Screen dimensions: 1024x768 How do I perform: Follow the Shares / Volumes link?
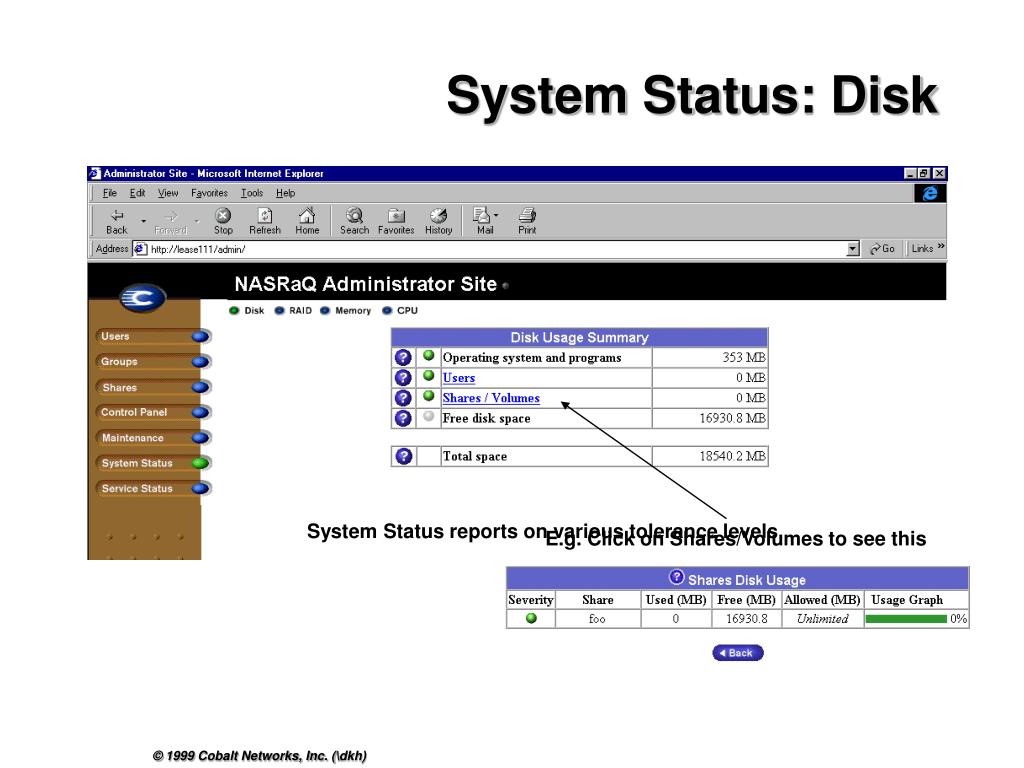pos(491,398)
